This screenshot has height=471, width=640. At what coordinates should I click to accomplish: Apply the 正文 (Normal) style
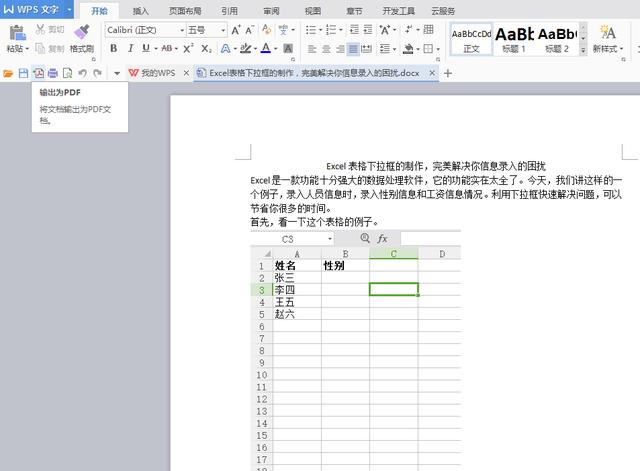471,40
